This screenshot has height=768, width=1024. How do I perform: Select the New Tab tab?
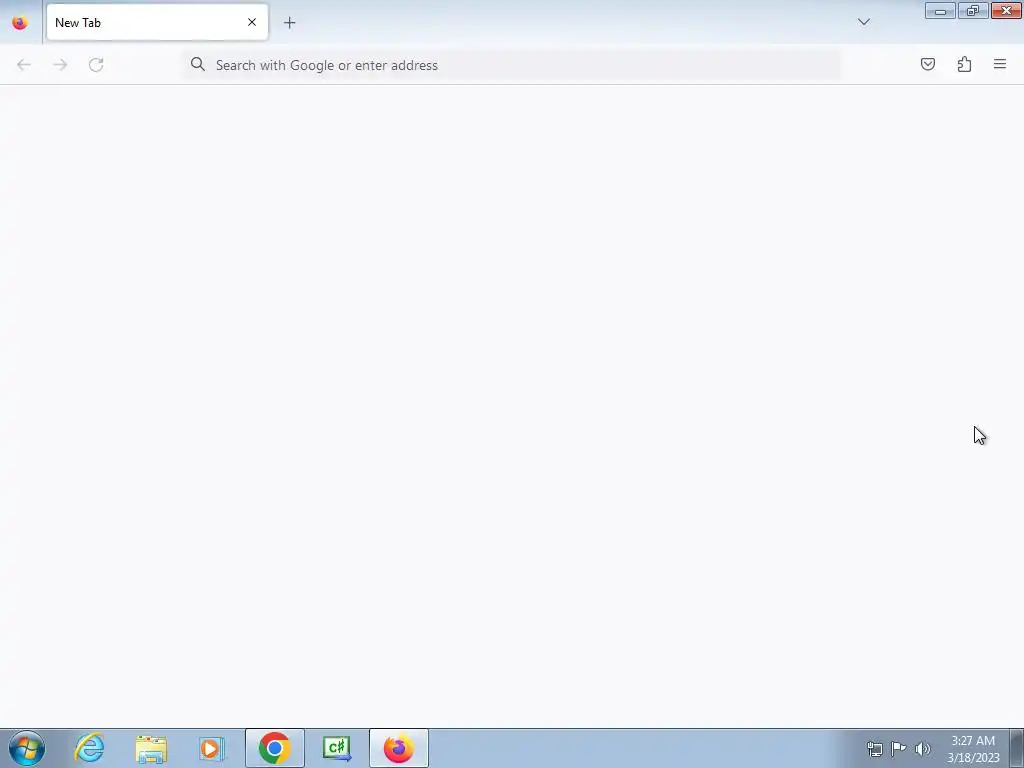point(157,23)
